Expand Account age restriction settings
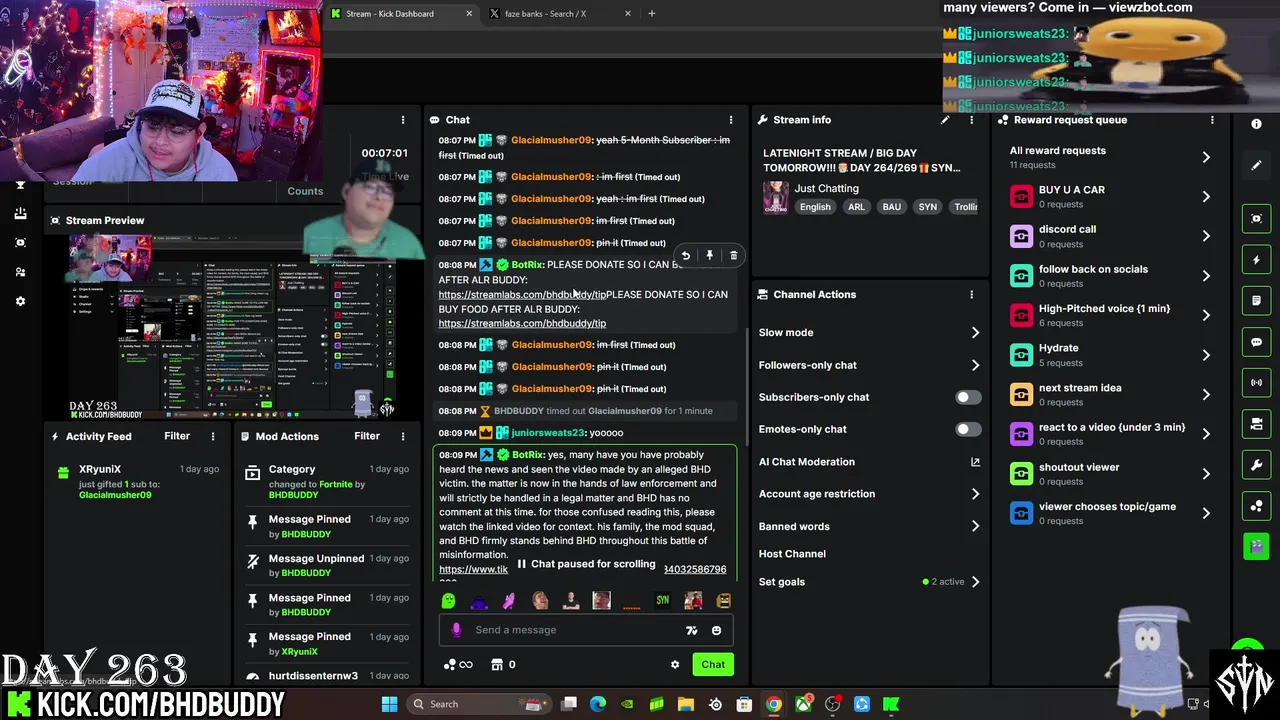The height and width of the screenshot is (720, 1280). pyautogui.click(x=868, y=494)
